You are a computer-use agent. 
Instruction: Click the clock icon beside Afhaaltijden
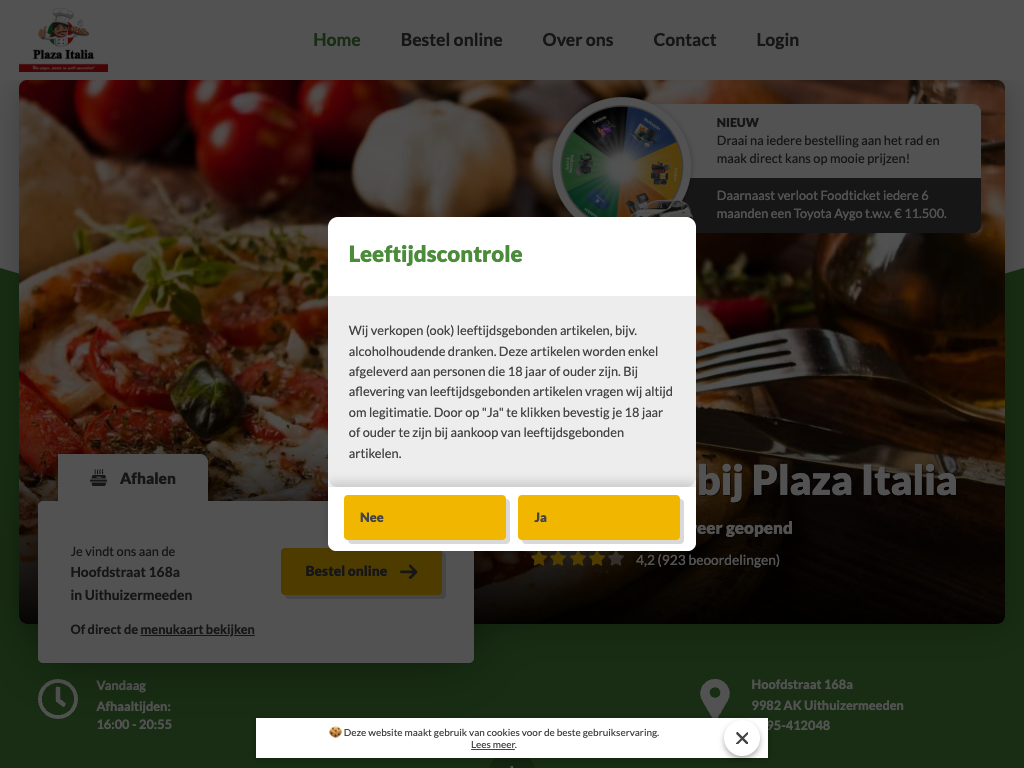point(58,699)
